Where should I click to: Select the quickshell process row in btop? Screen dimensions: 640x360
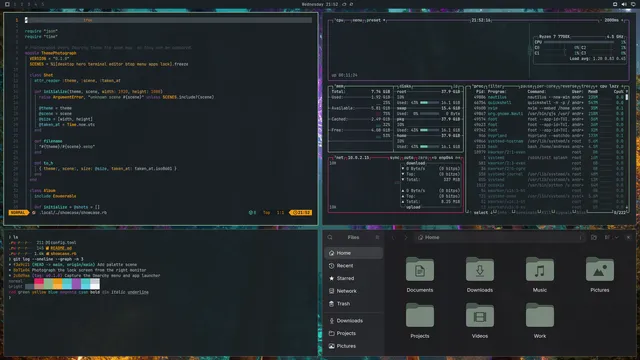[x=548, y=103]
